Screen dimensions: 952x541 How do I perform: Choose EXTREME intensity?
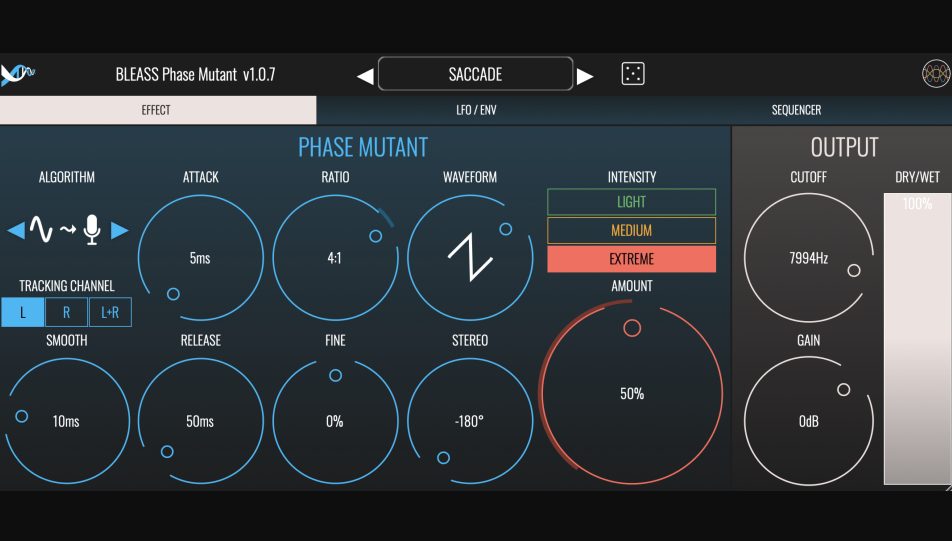click(x=631, y=259)
